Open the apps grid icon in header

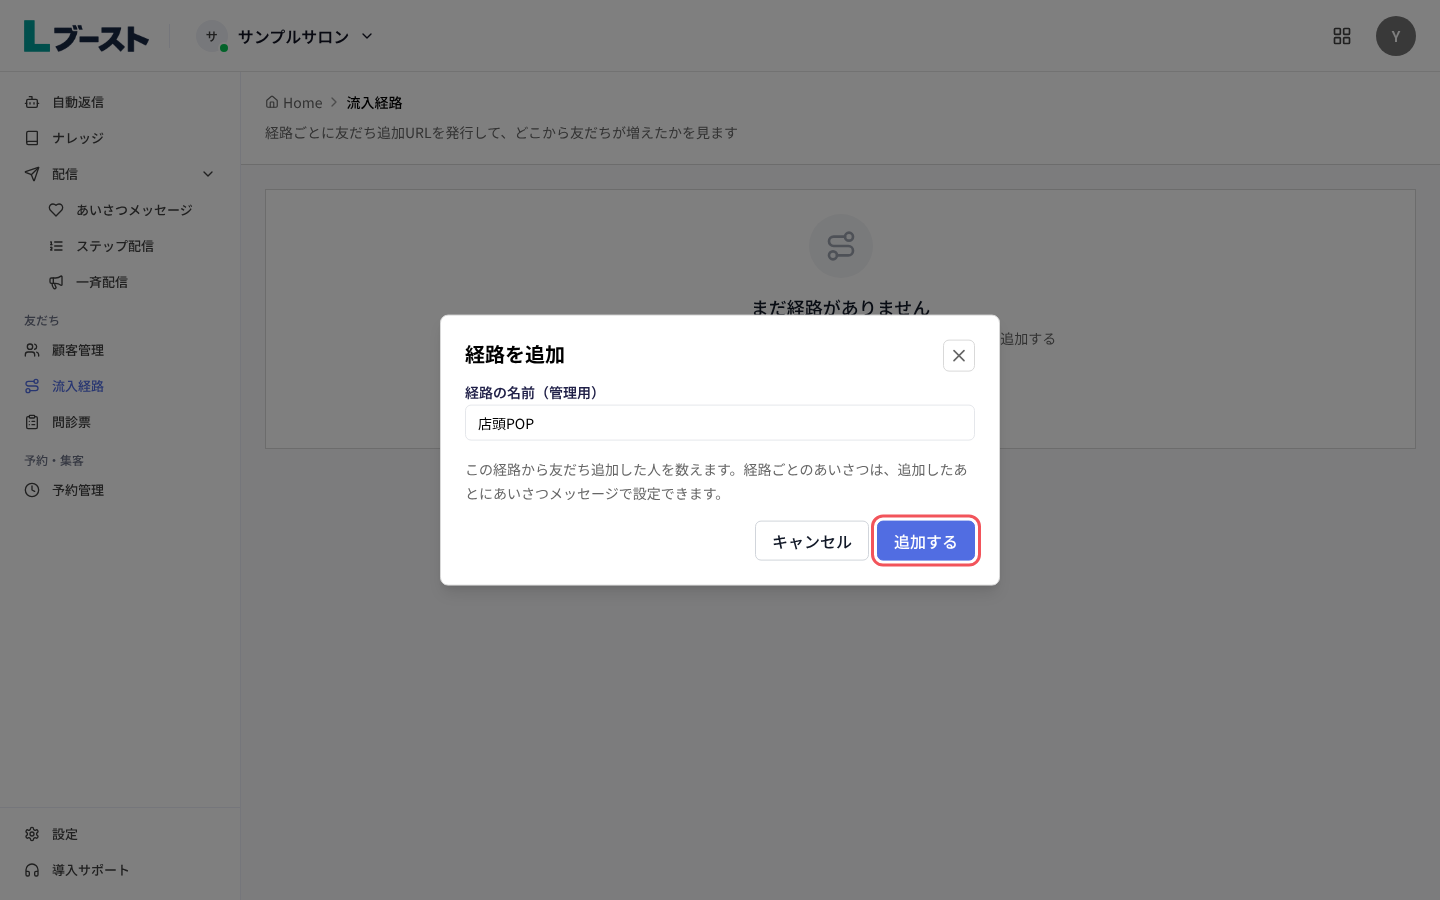pos(1342,36)
